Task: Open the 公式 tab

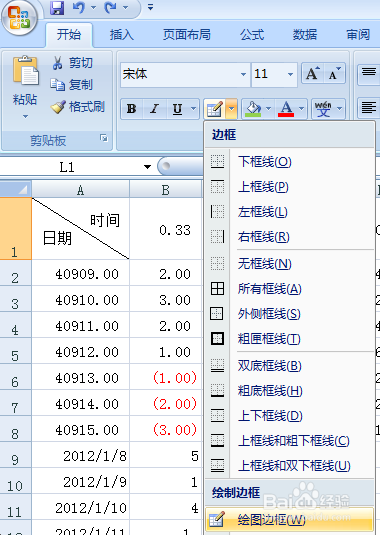Action: click(x=252, y=34)
